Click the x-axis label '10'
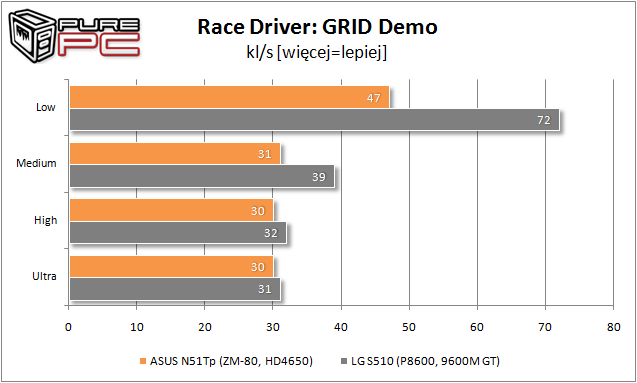The width and height of the screenshot is (637, 383). point(137,327)
